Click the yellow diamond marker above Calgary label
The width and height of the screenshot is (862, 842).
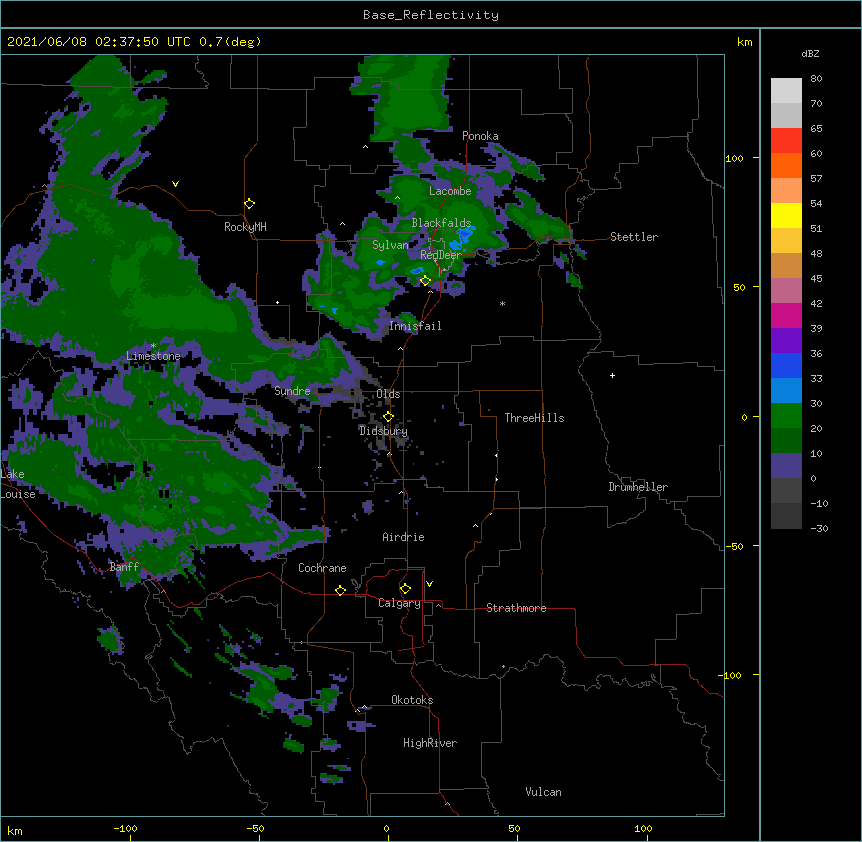(405, 589)
